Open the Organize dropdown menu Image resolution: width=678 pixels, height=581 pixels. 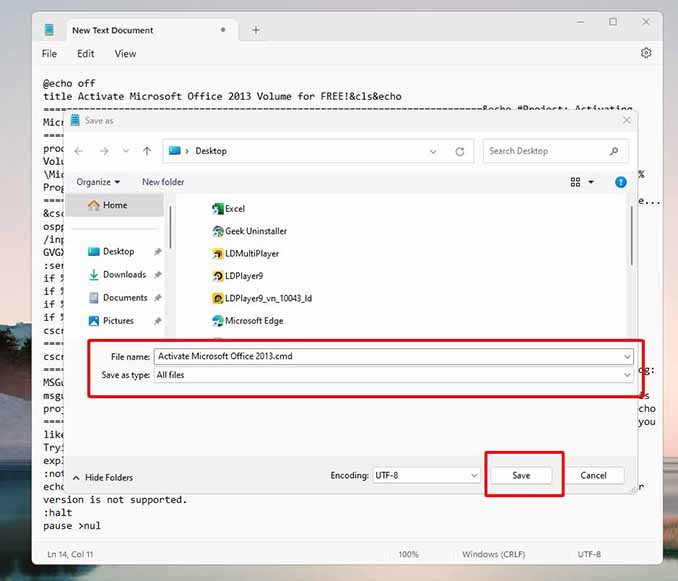click(98, 182)
